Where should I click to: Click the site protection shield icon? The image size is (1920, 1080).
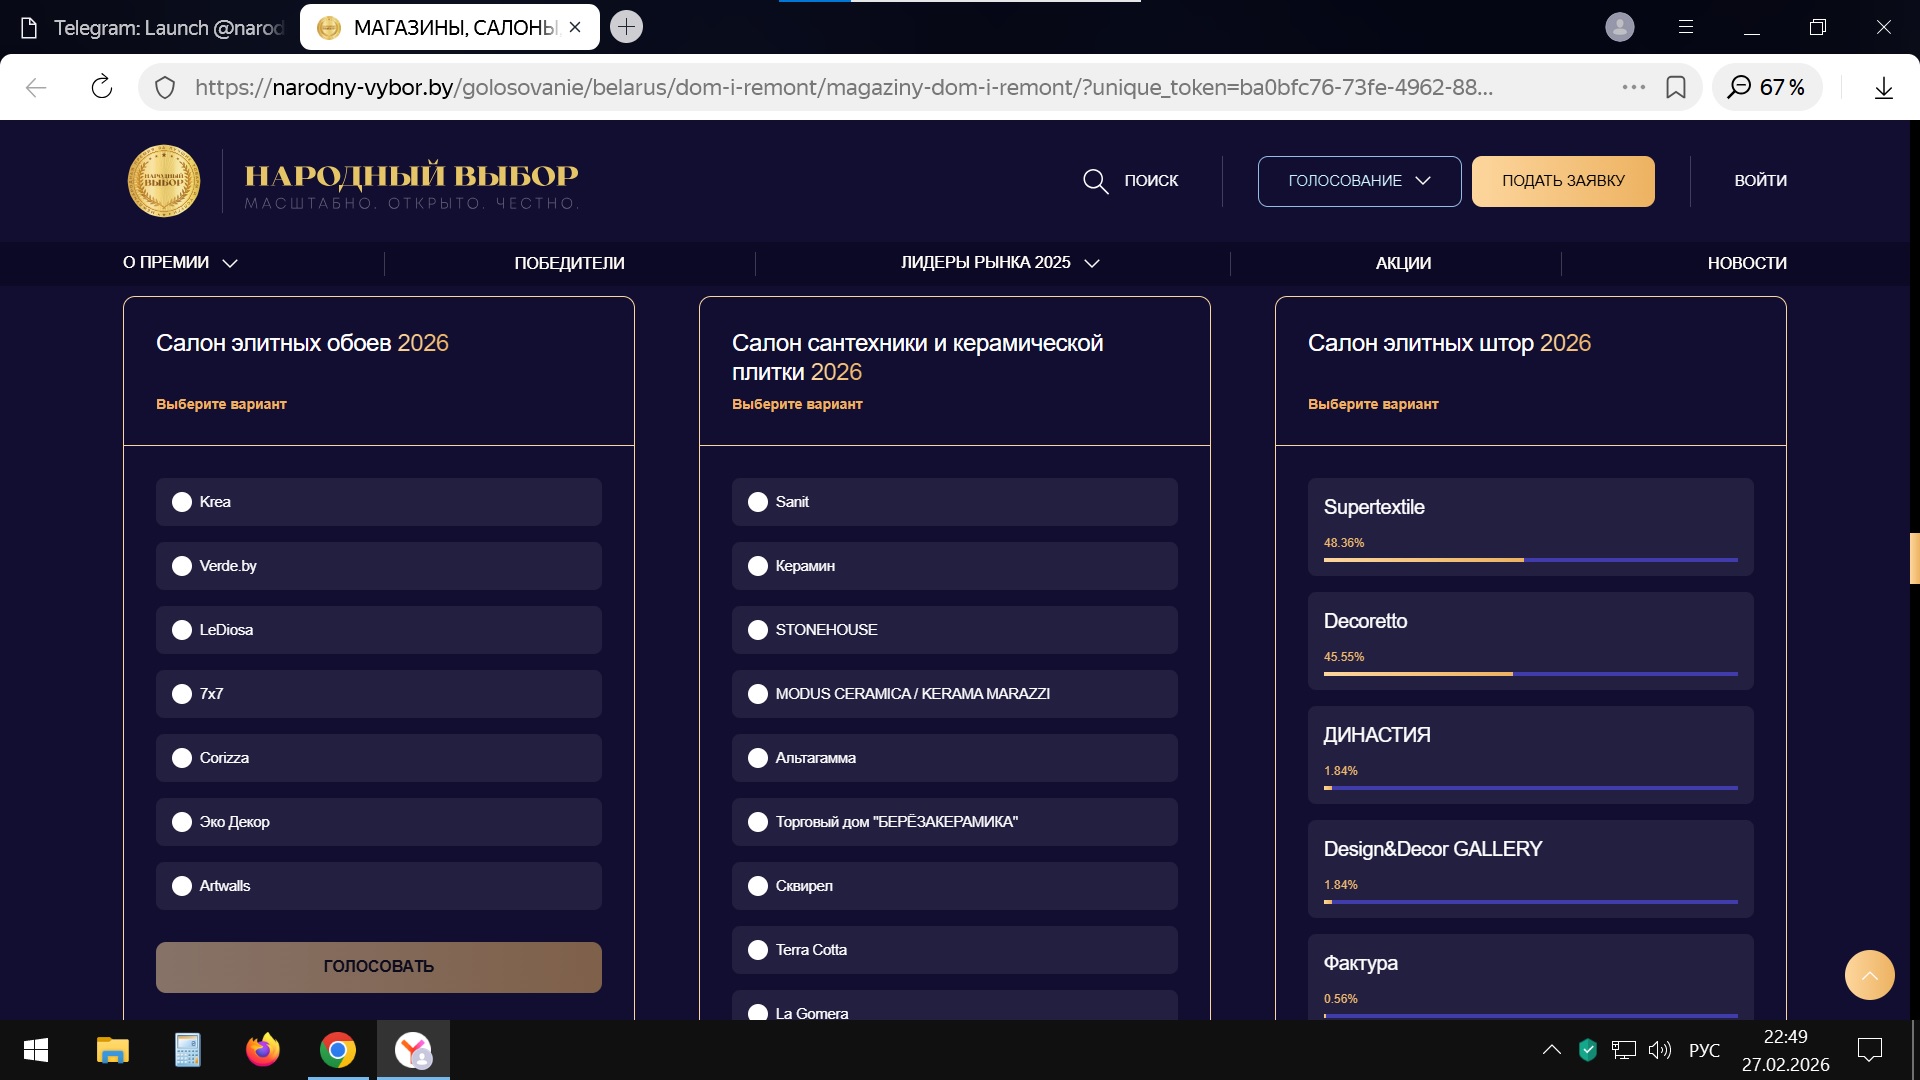pyautogui.click(x=166, y=88)
